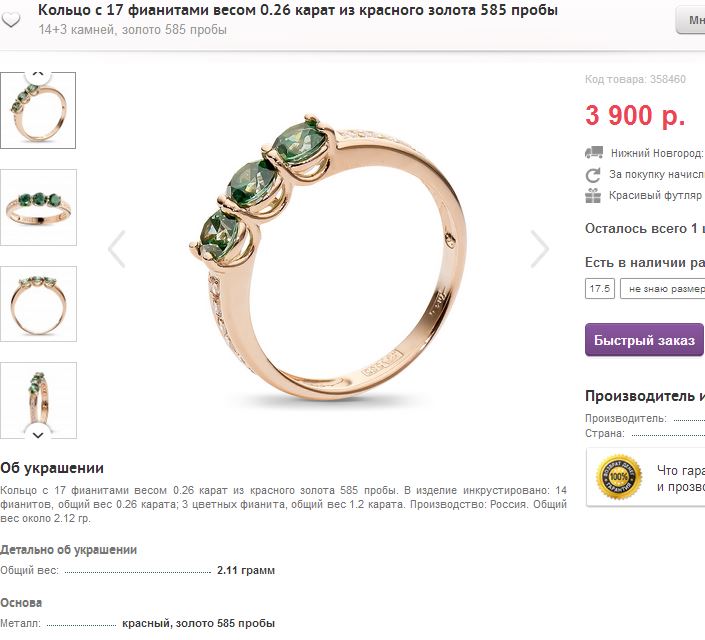Screen dimensions: 705x640
Task: Click the "Красивый футляр" text link
Action: 655,195
